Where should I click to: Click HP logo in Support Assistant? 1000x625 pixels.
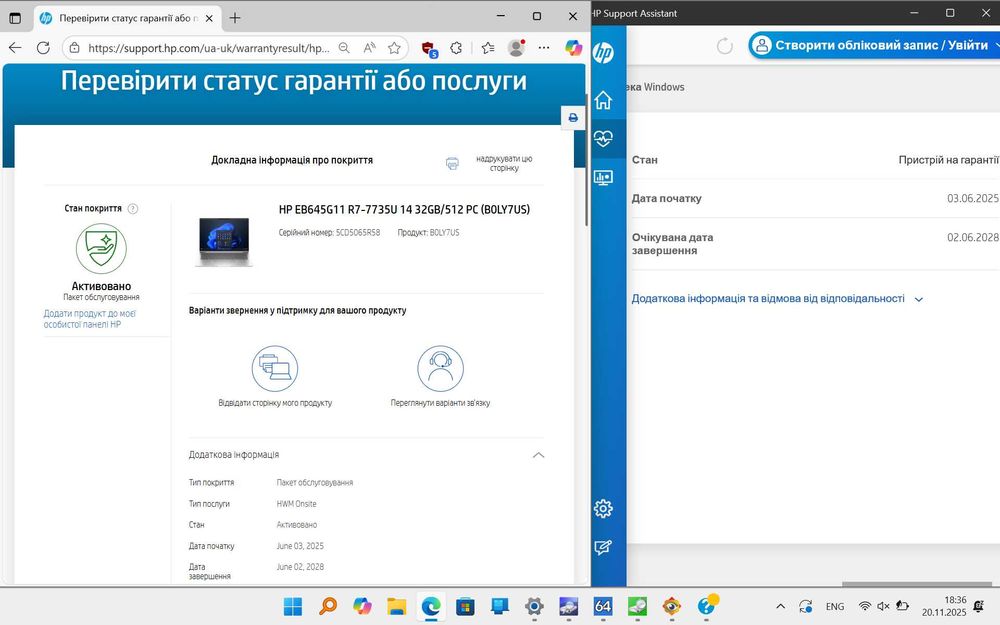(x=603, y=52)
